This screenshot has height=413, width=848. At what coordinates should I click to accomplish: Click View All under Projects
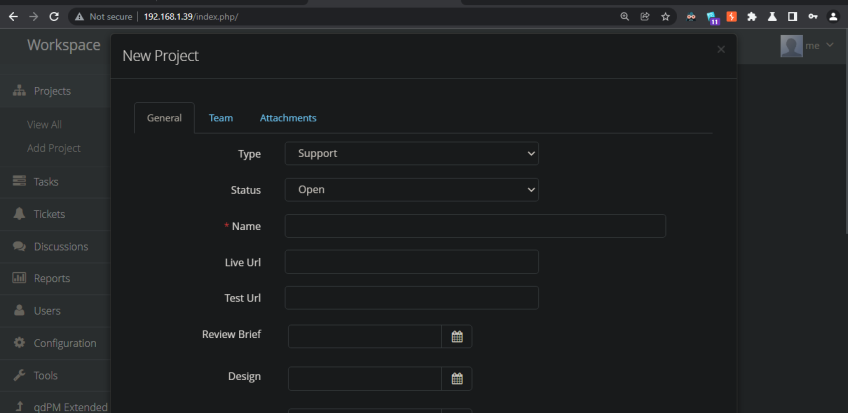[x=44, y=124]
